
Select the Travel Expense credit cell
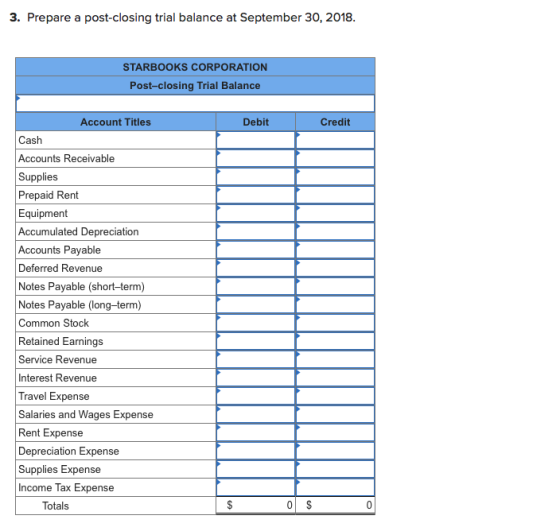[x=335, y=396]
